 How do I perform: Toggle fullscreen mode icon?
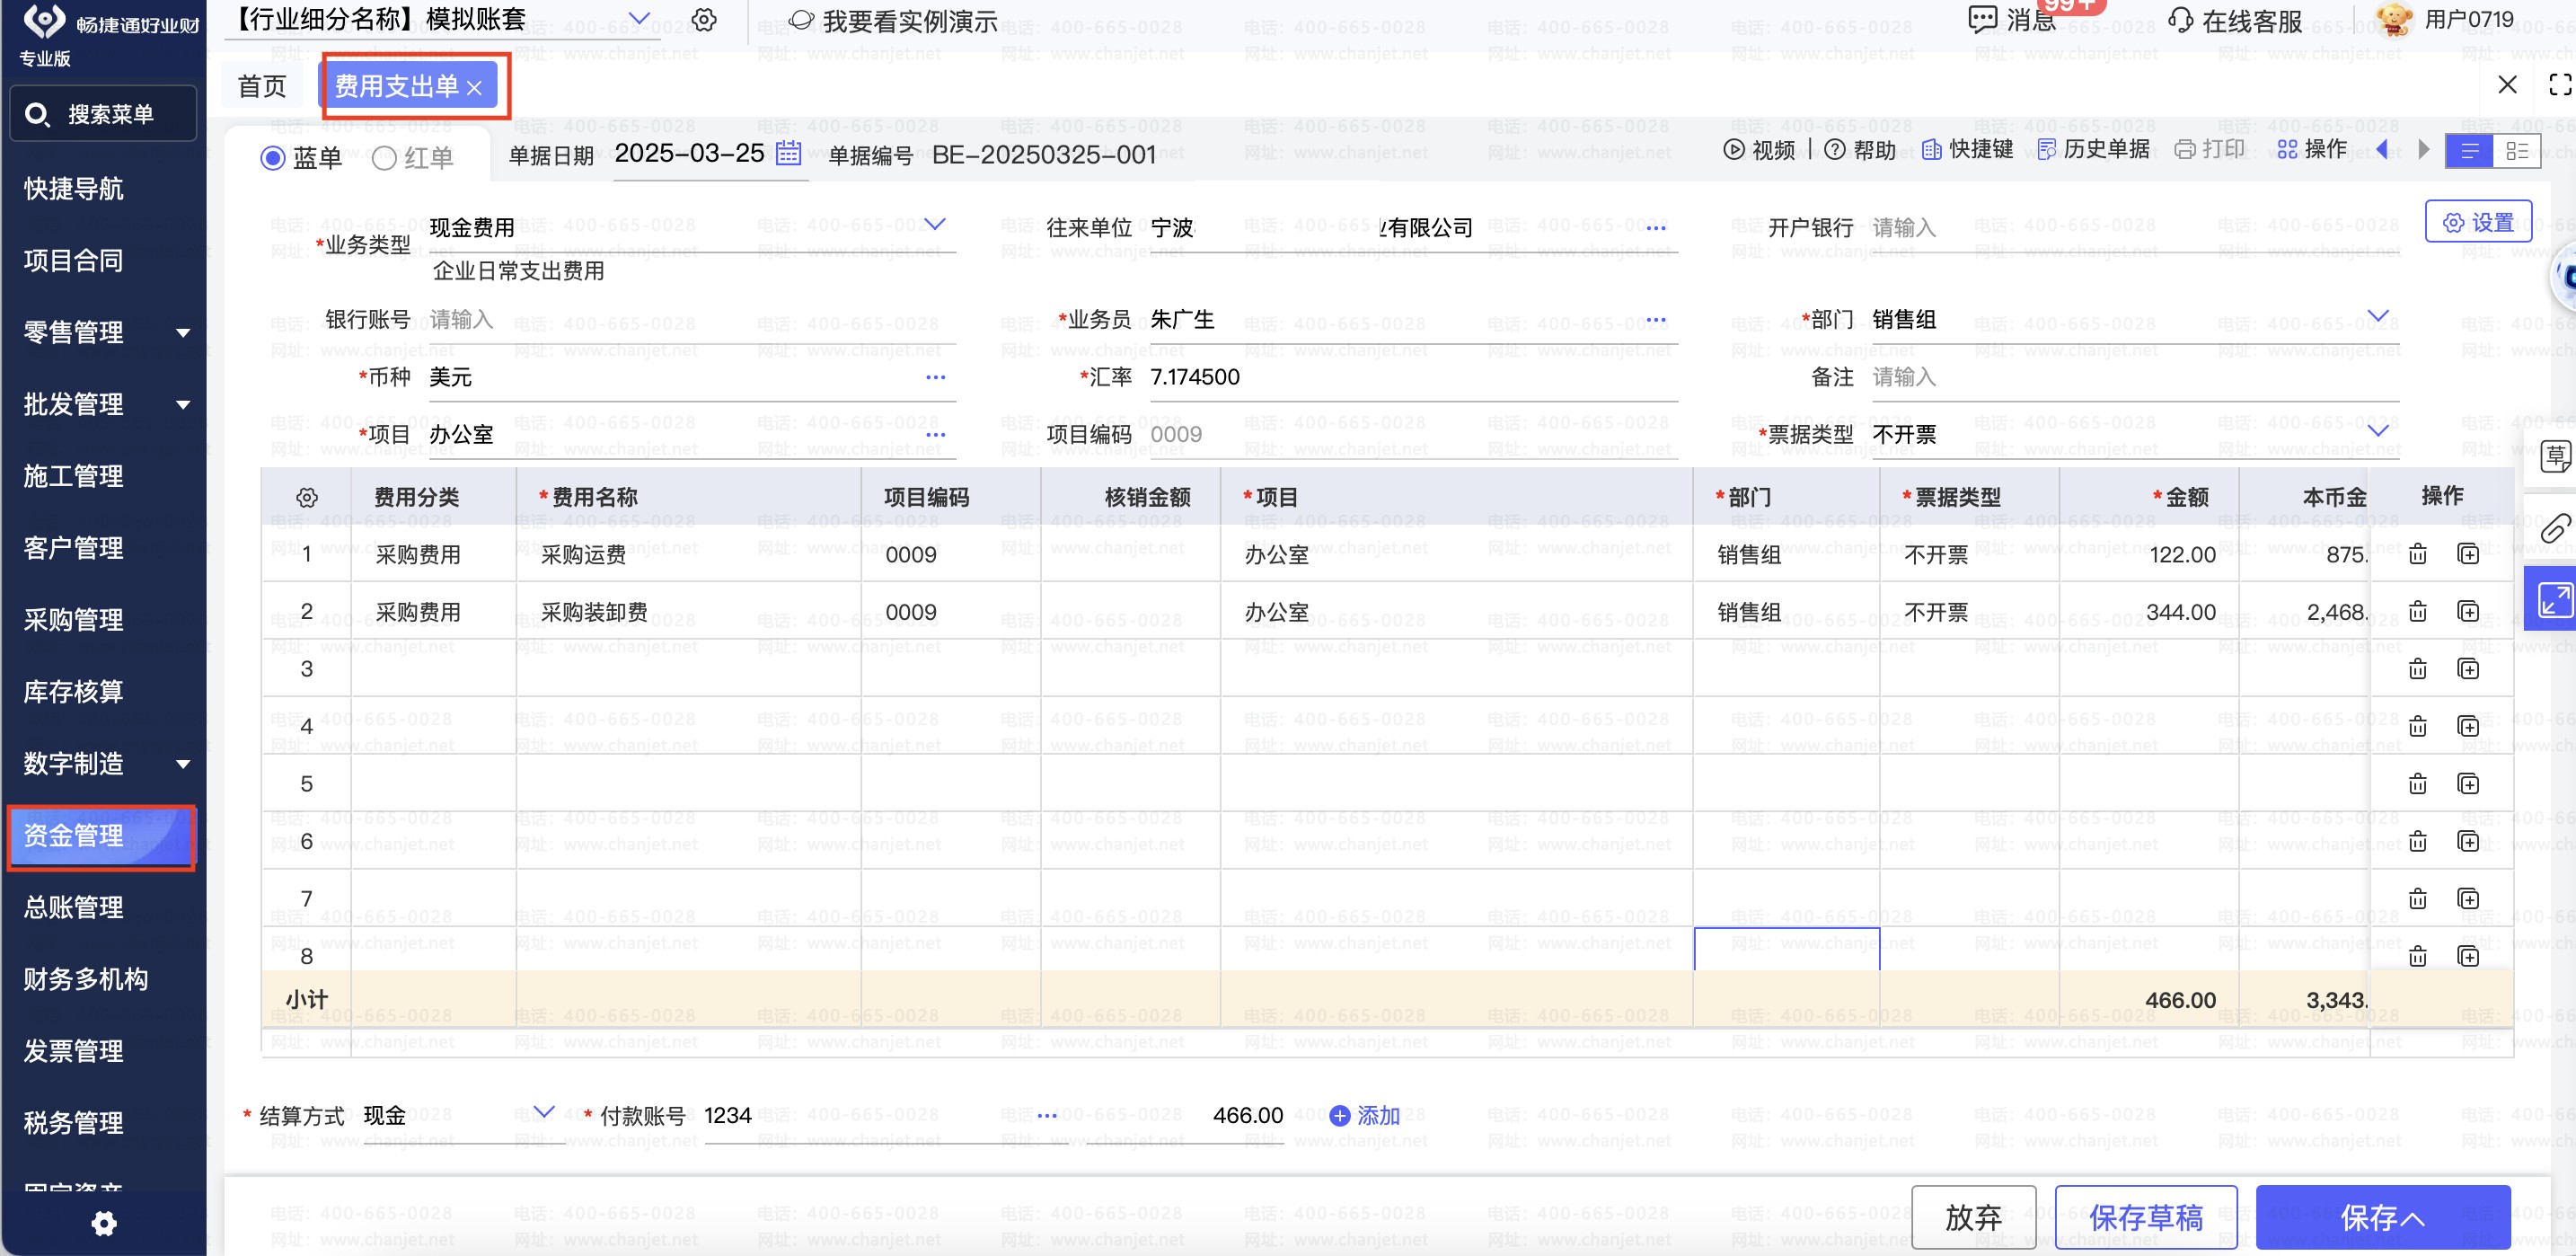2560,85
